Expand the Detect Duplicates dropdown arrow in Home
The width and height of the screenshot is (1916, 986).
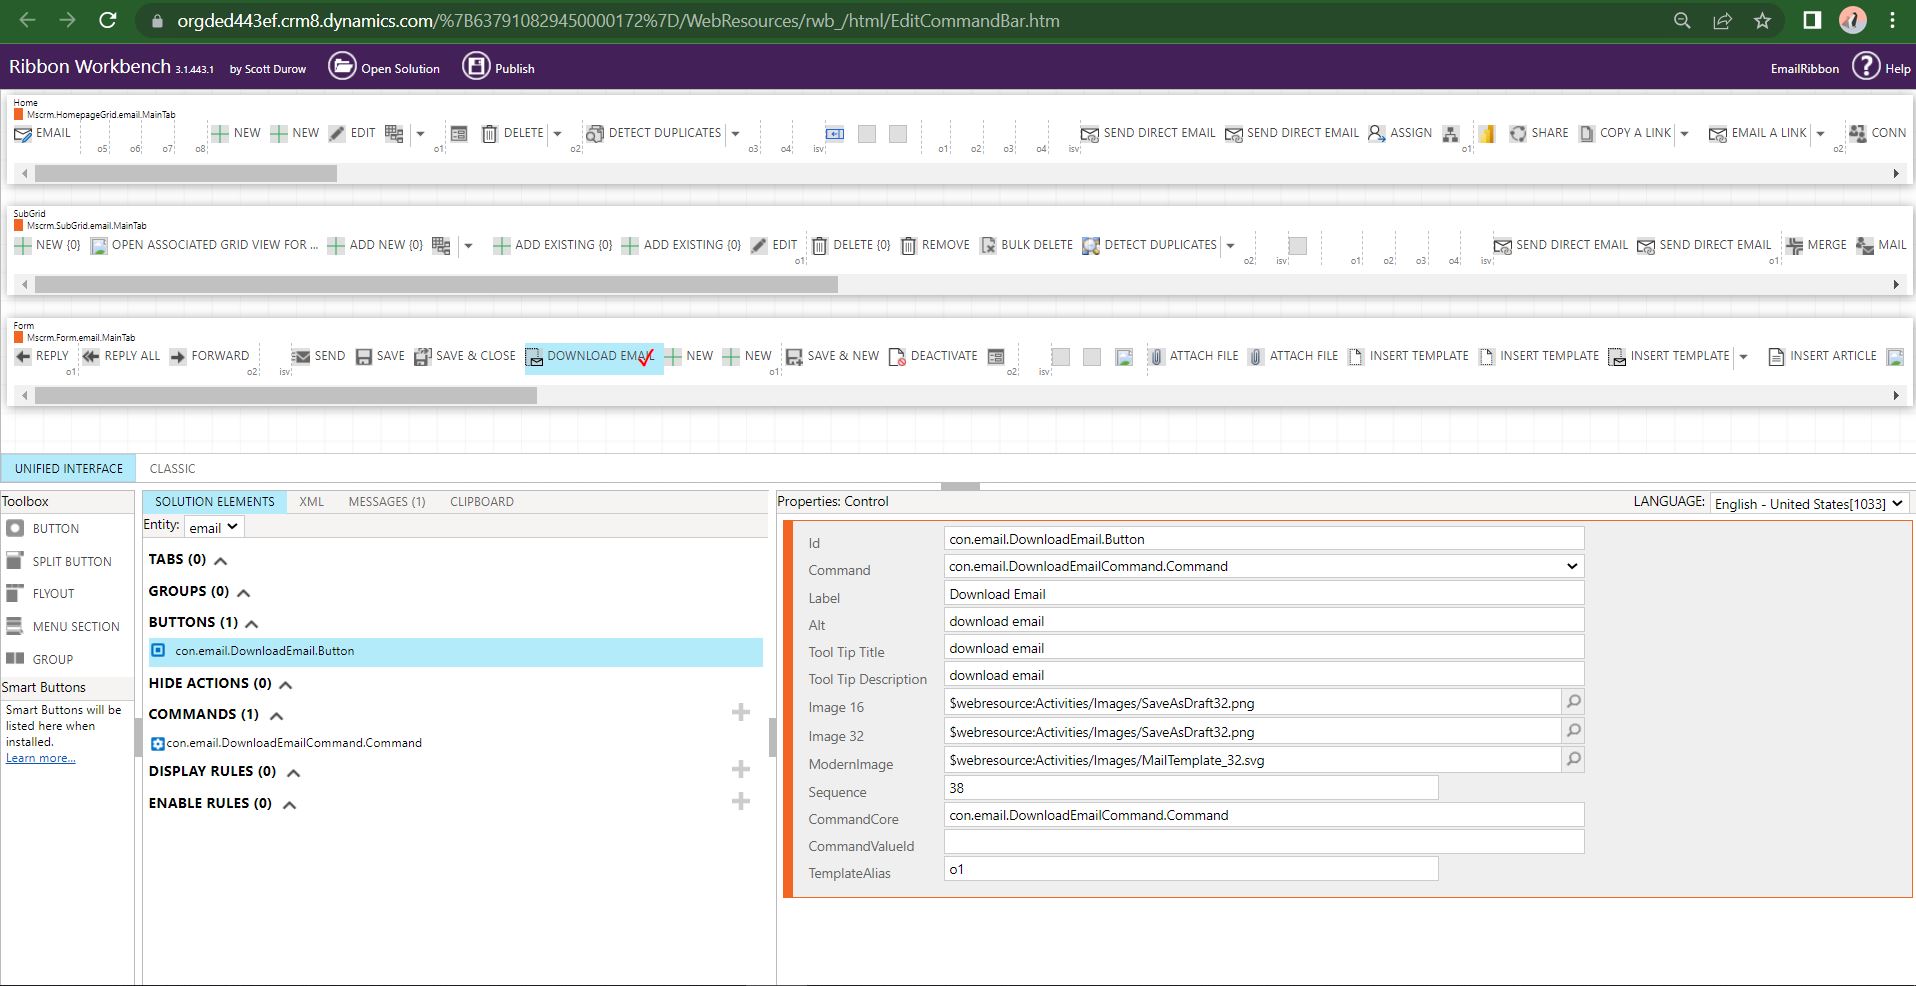click(735, 134)
